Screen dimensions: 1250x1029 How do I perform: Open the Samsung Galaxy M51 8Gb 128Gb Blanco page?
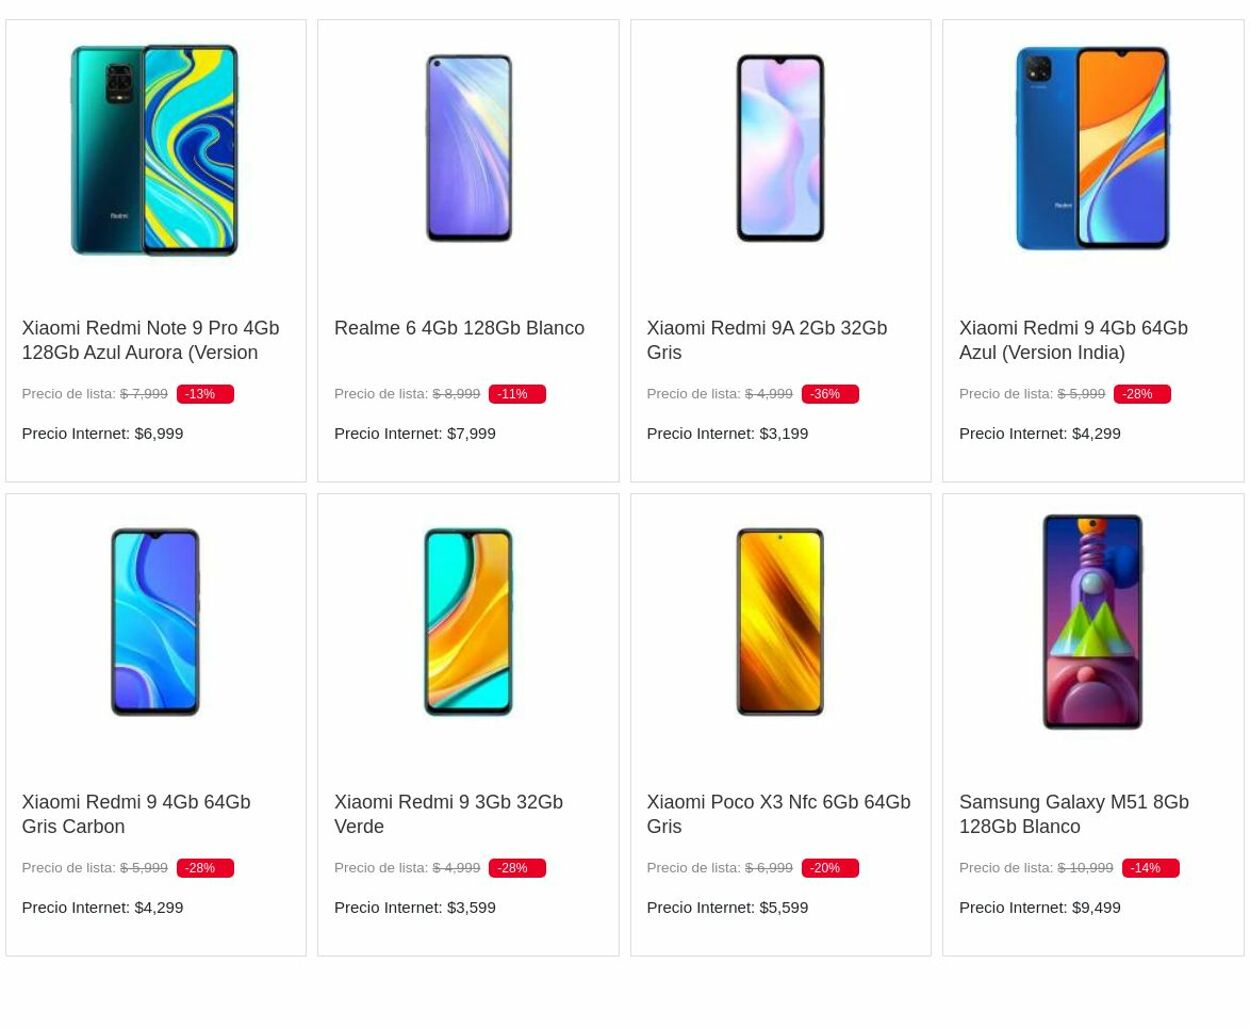(x=1073, y=814)
